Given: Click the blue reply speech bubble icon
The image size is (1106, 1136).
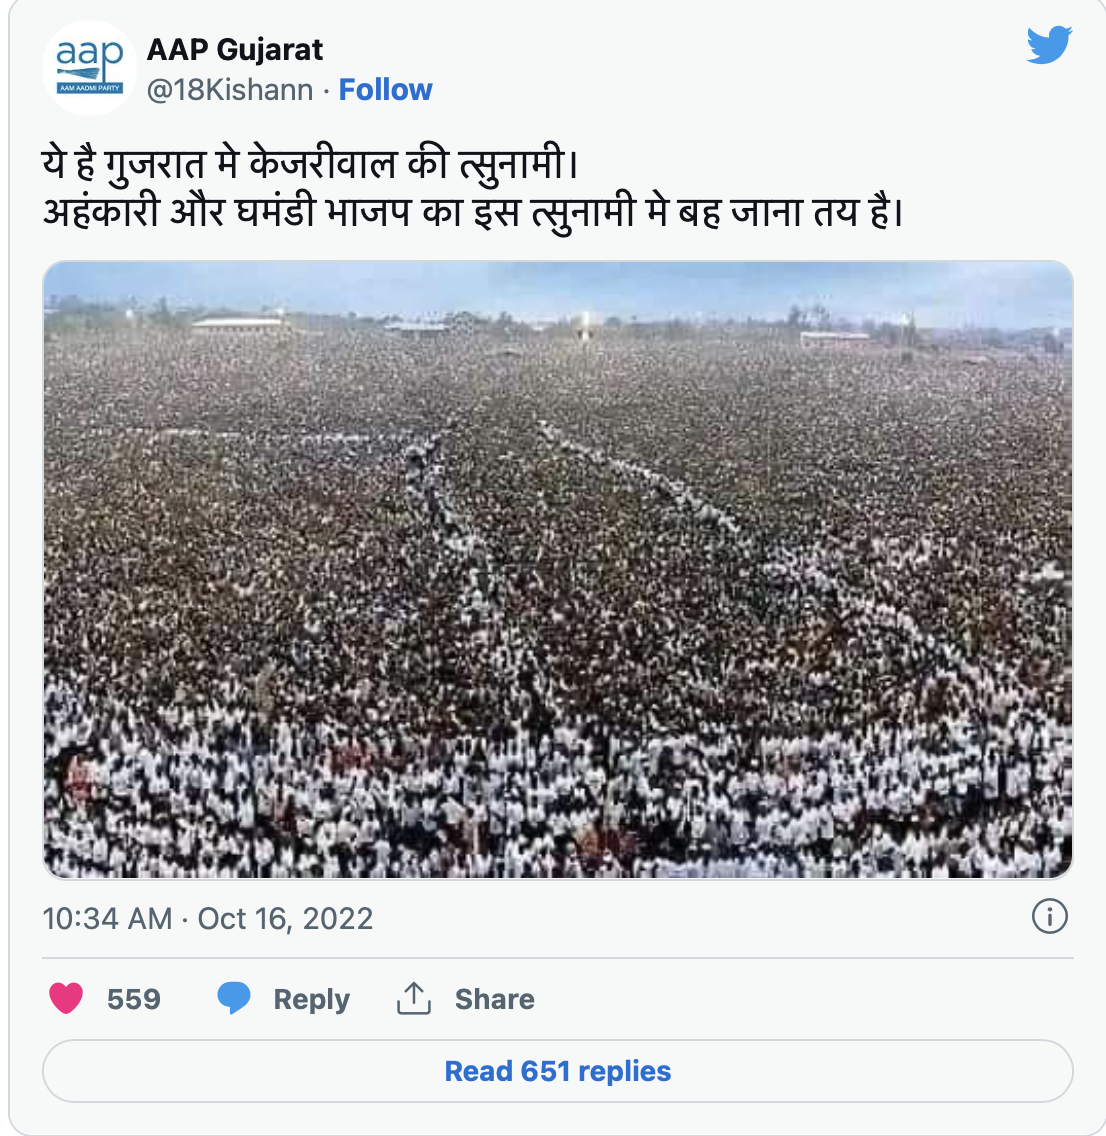Looking at the screenshot, I should (x=234, y=998).
